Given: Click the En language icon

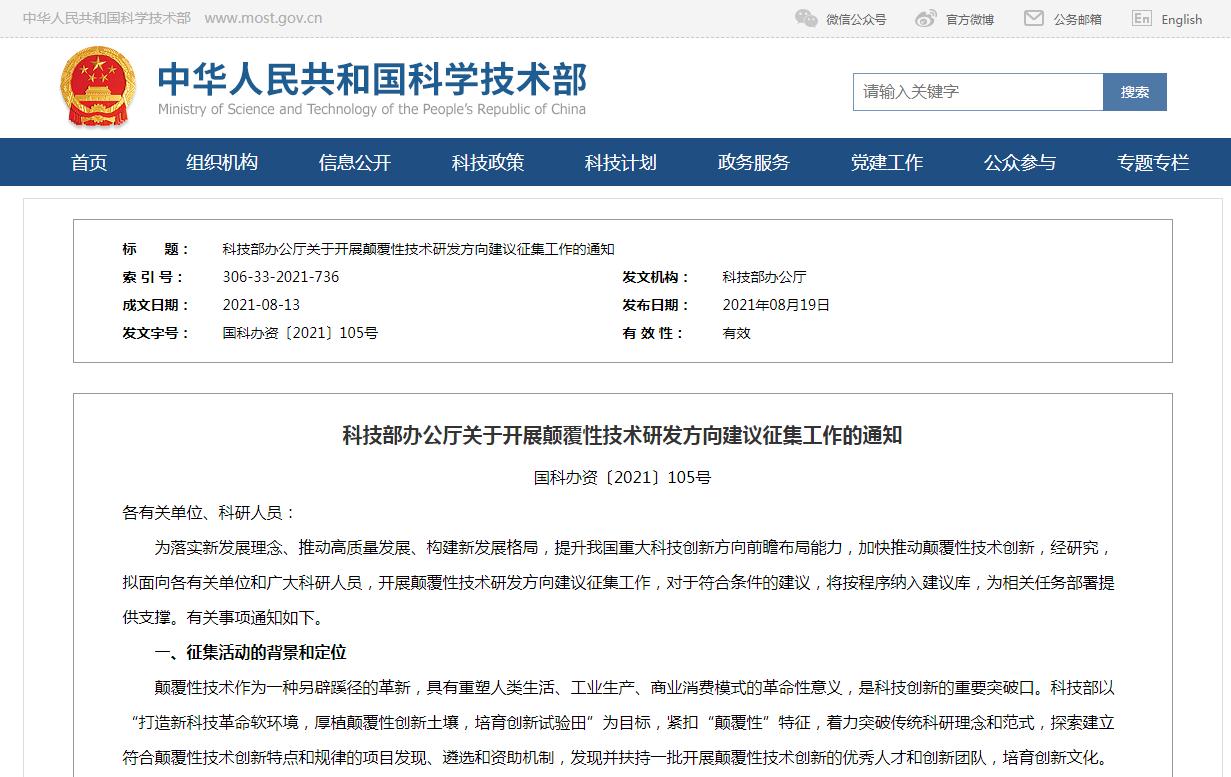Looking at the screenshot, I should coord(1141,18).
